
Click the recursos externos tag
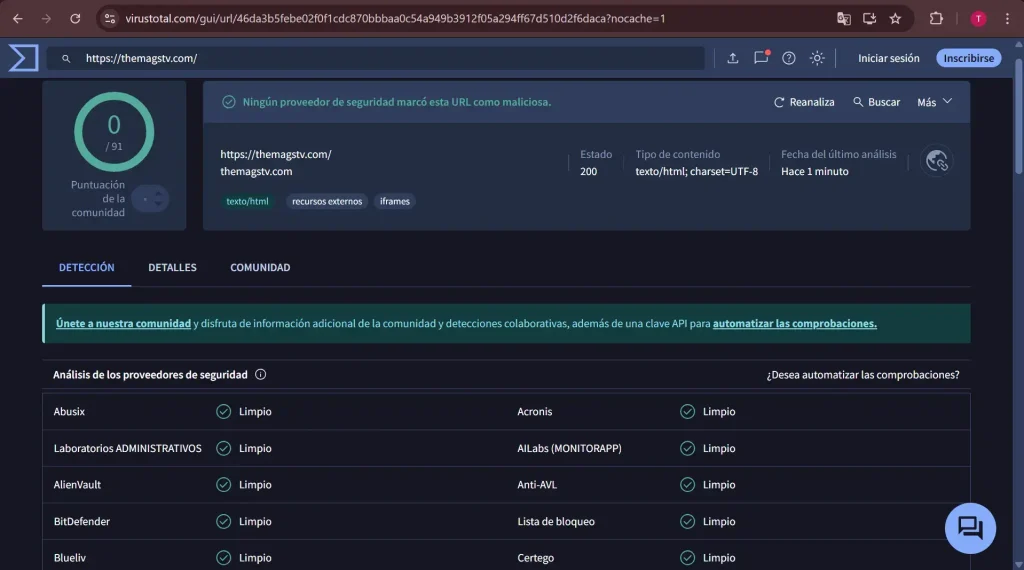(x=327, y=201)
